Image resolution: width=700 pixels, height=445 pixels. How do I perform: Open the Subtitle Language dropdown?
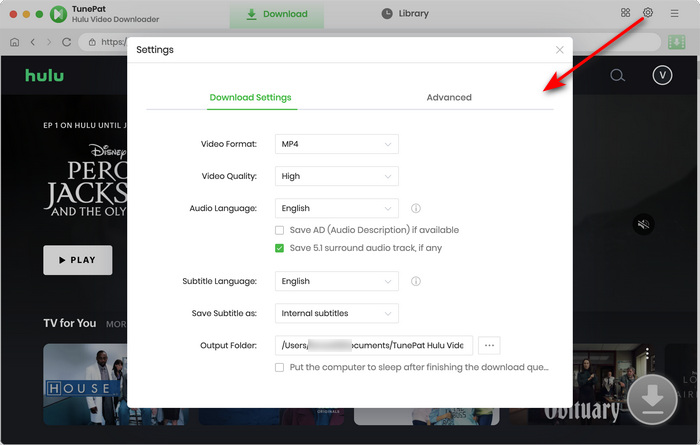337,281
